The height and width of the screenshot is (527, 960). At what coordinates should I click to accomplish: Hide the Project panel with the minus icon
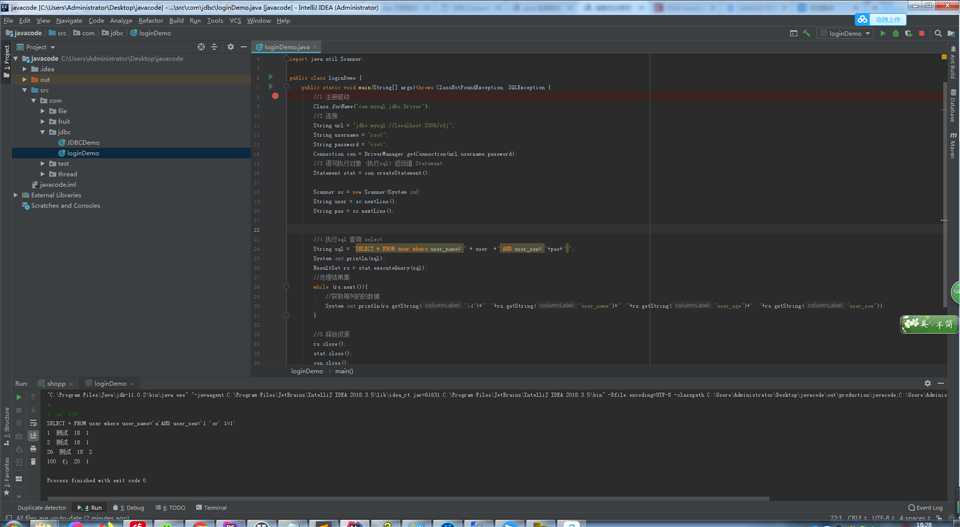coord(243,47)
